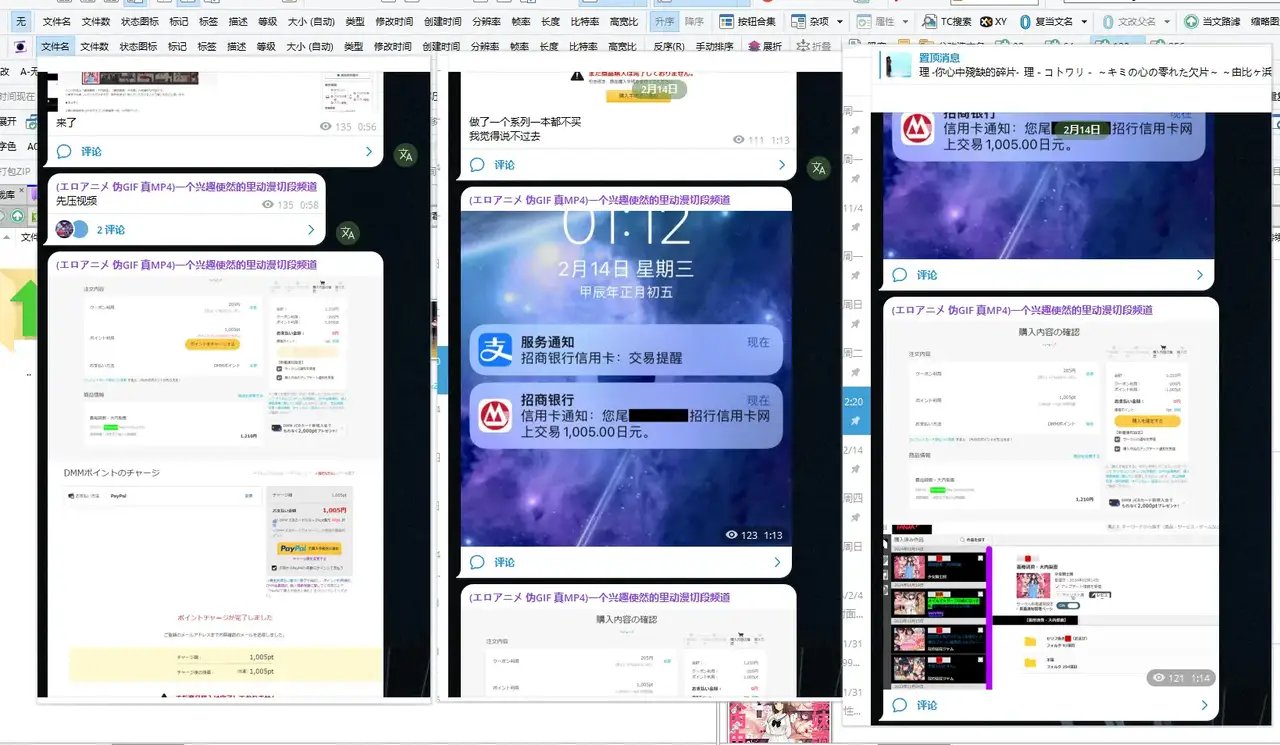Toggle 升序 ascending sort order
The image size is (1280, 745).
(663, 21)
